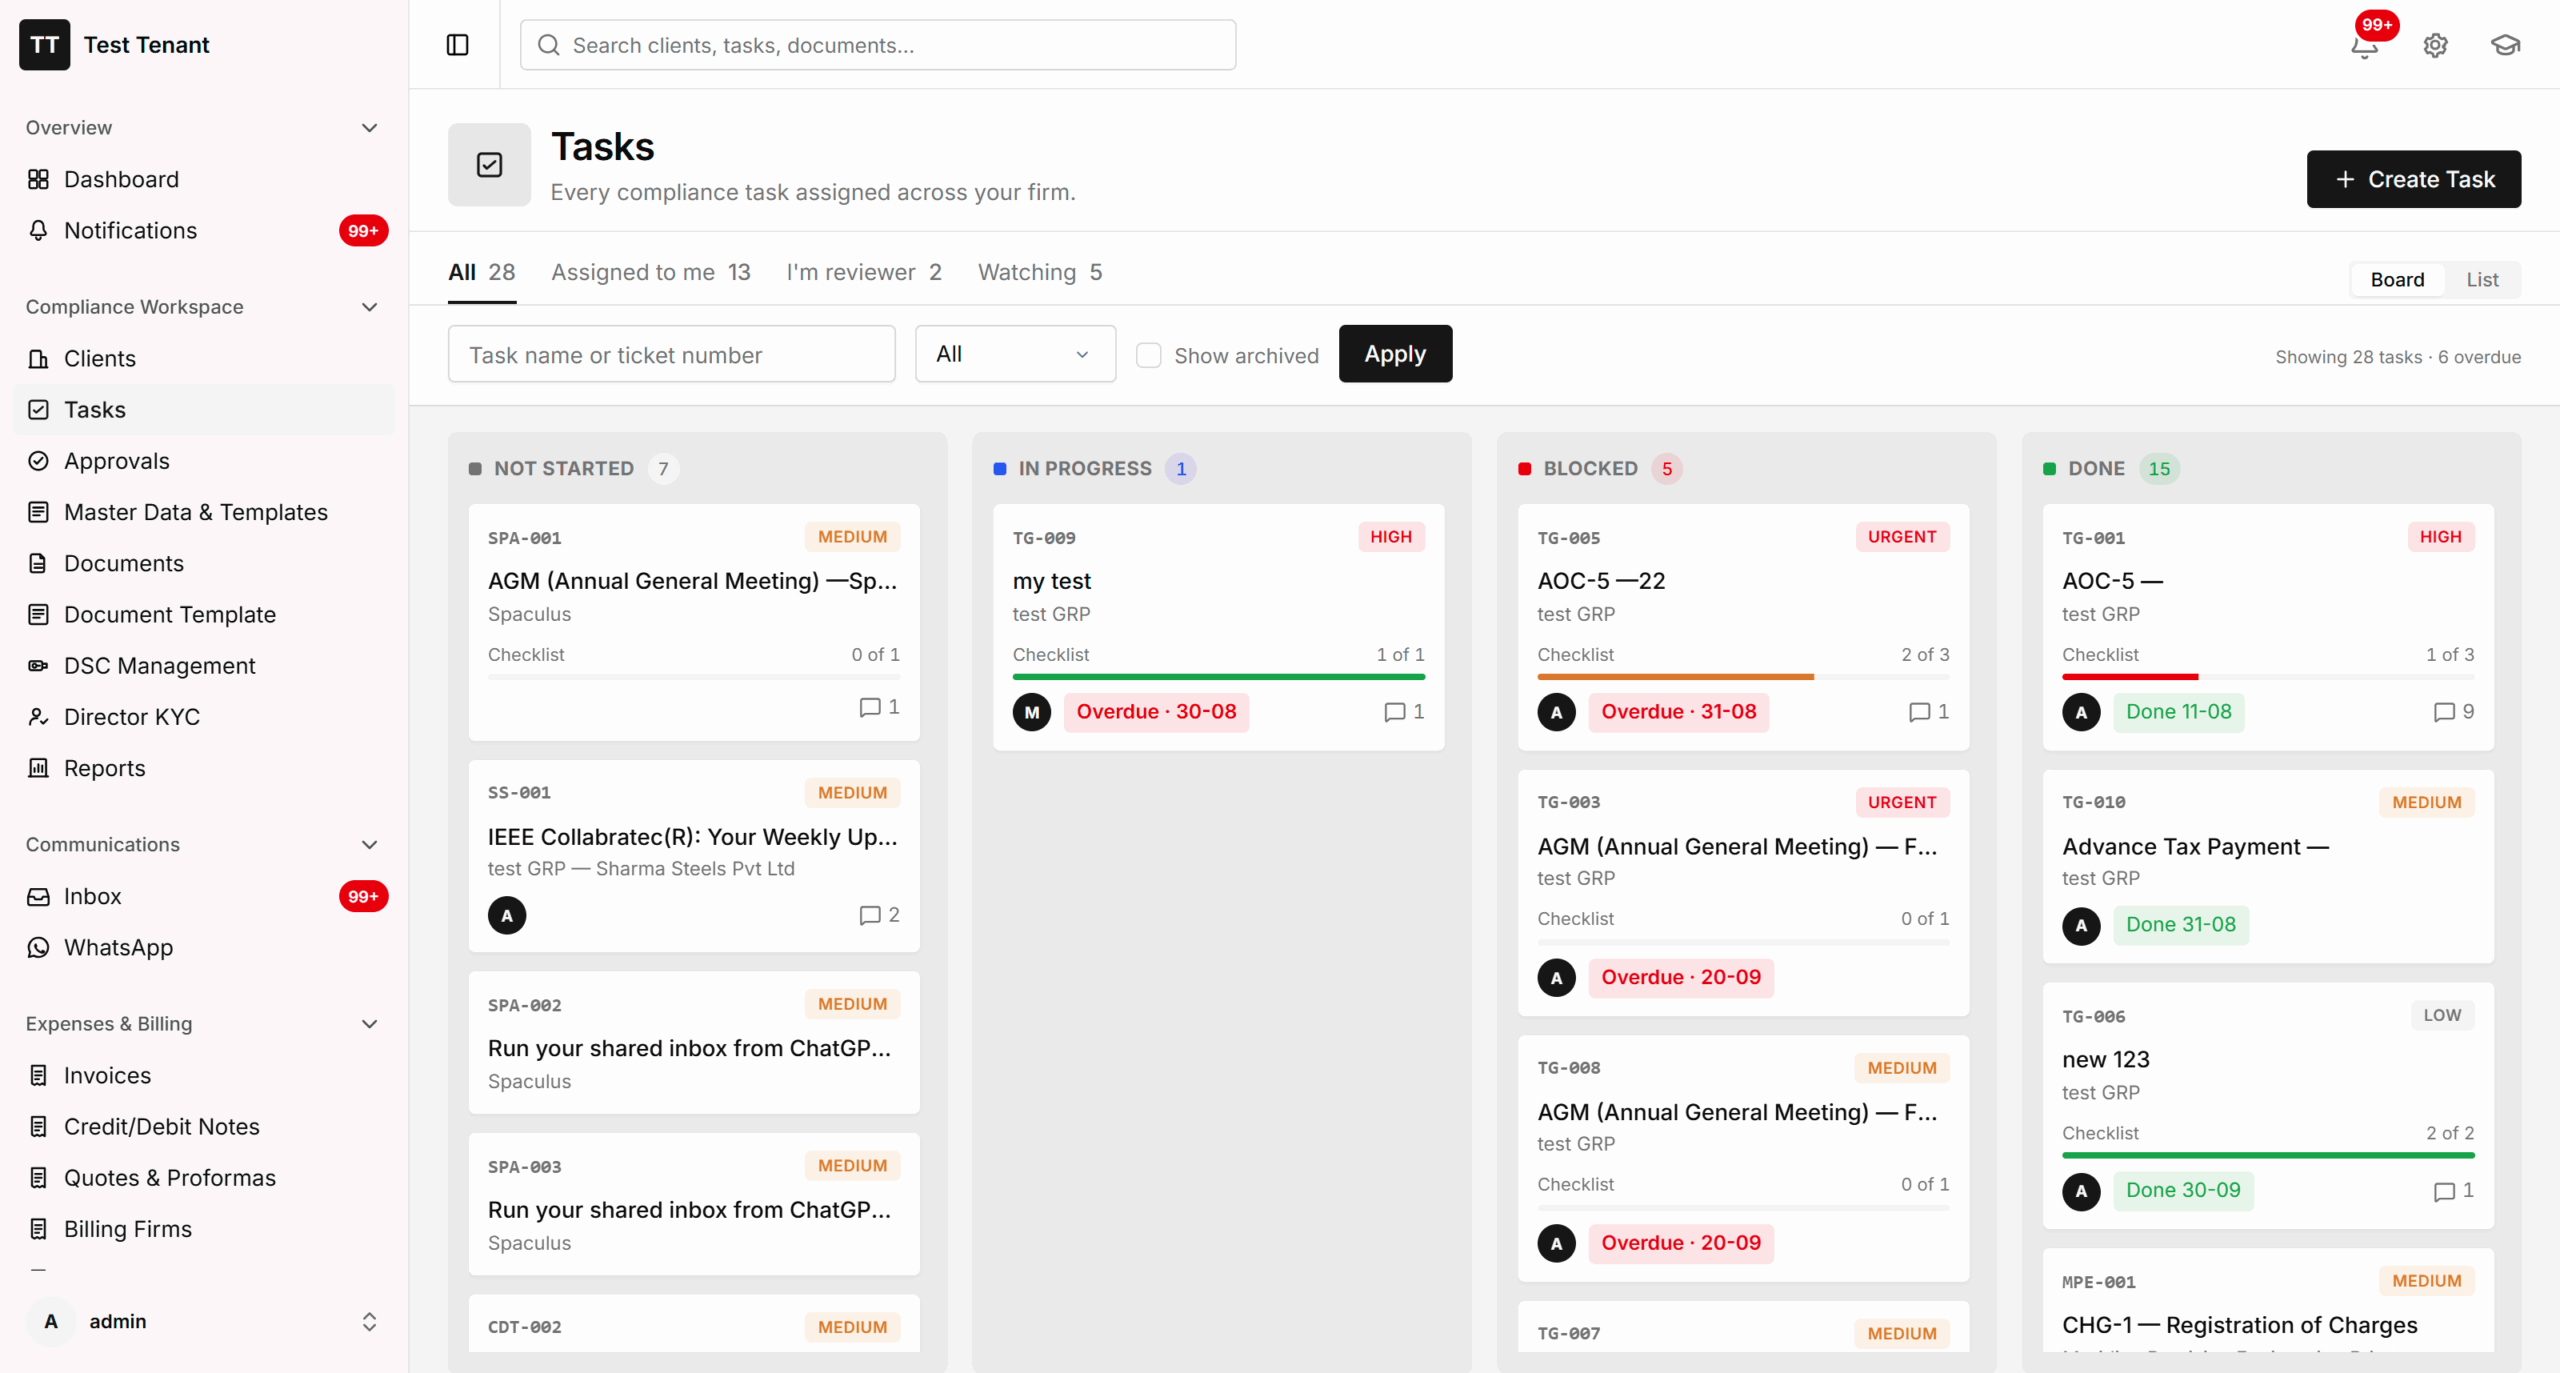Click the Apply filter button
Image resolution: width=2560 pixels, height=1373 pixels.
1395,354
